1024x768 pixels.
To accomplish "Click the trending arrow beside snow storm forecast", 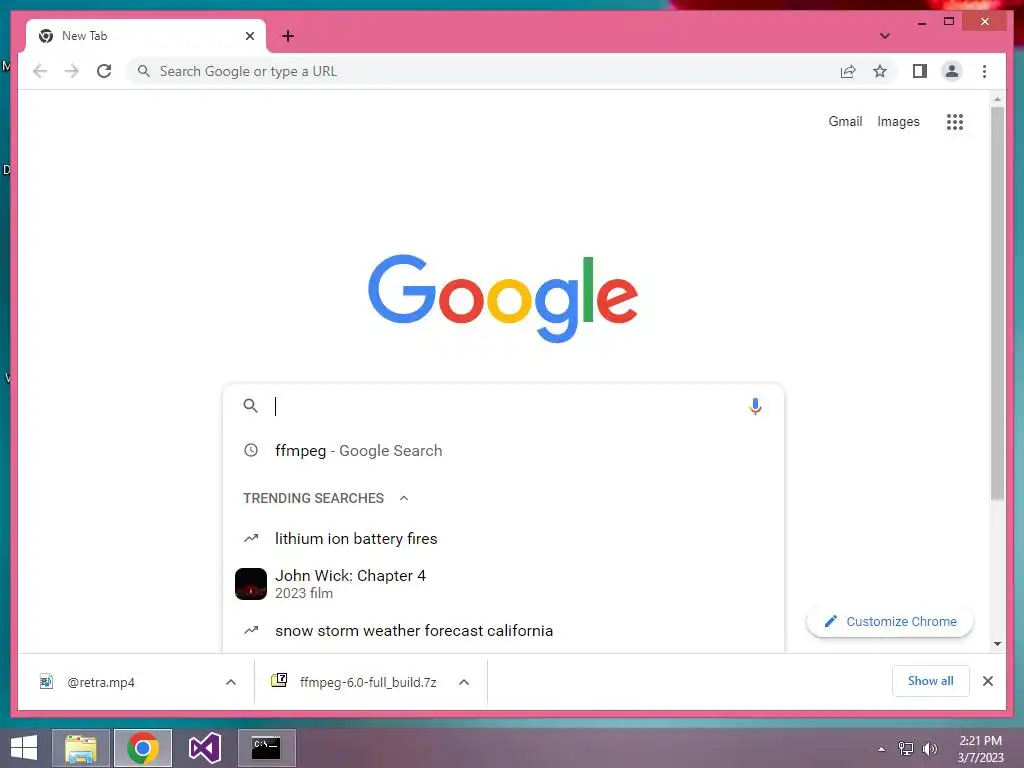I will [251, 630].
